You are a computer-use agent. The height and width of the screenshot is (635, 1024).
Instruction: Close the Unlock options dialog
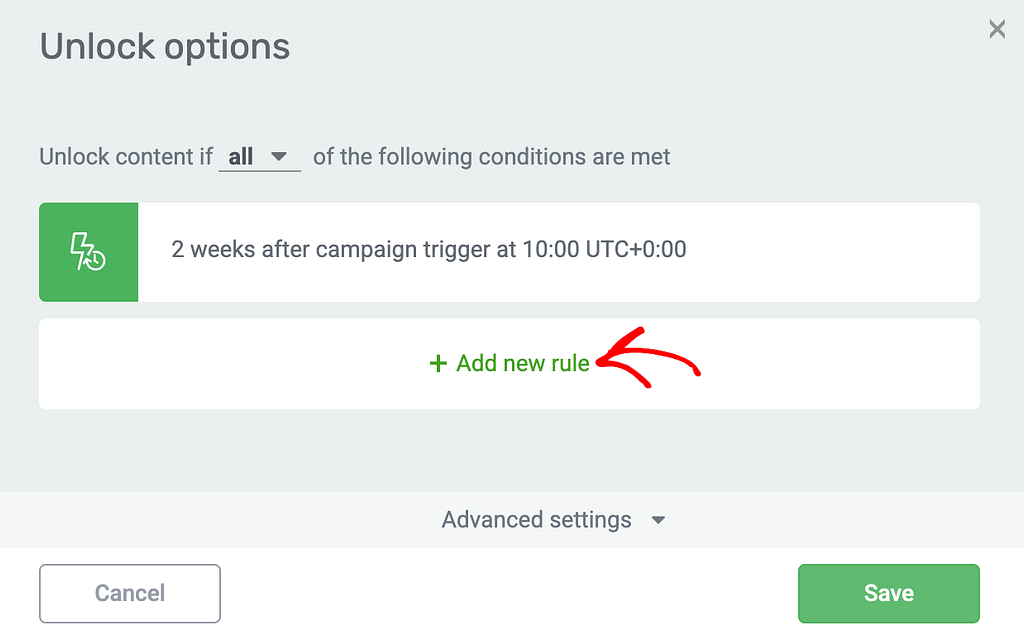997,29
